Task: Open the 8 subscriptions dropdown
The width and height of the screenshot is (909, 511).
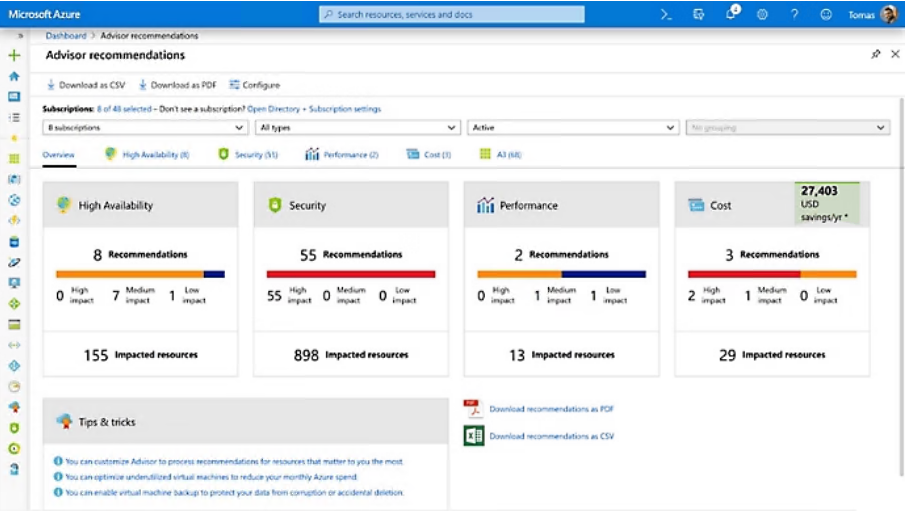Action: click(x=145, y=128)
